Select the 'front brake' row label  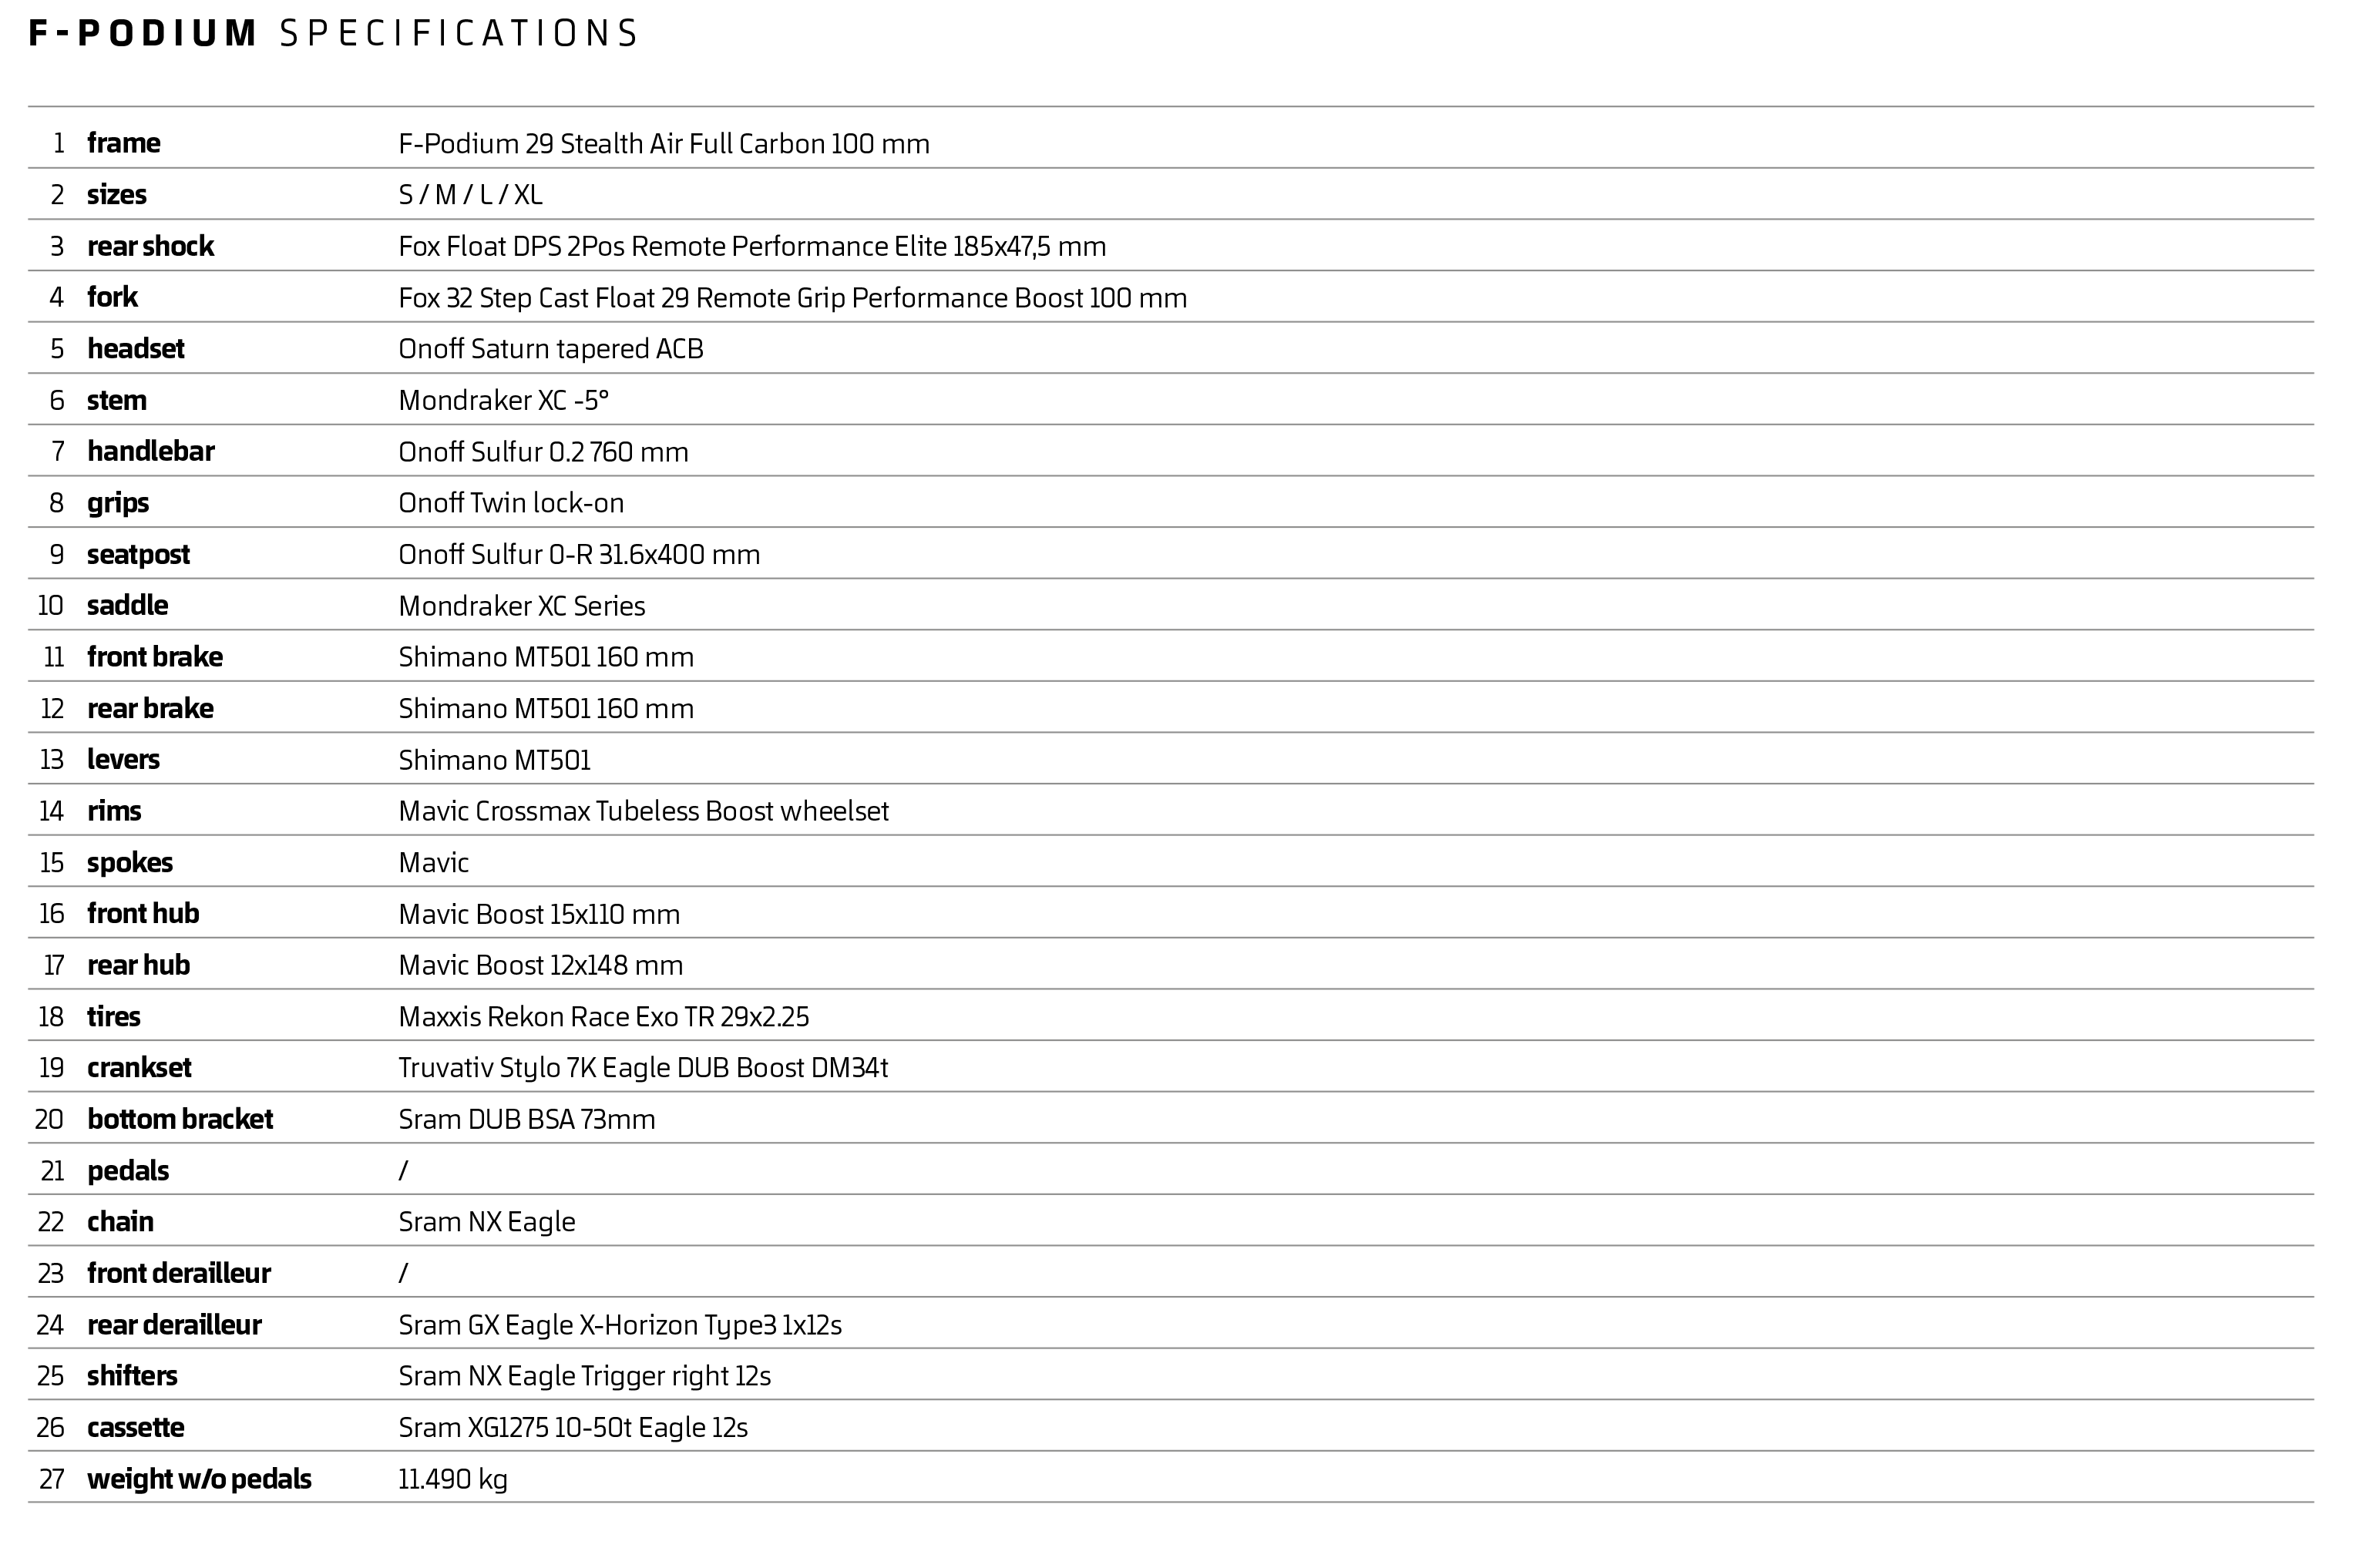(x=154, y=657)
